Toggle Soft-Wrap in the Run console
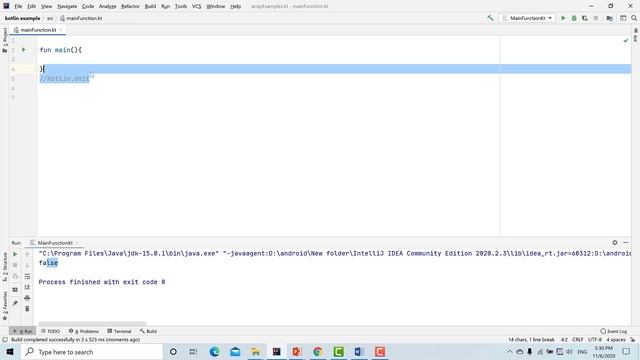The width and height of the screenshot is (640, 360). (27, 276)
